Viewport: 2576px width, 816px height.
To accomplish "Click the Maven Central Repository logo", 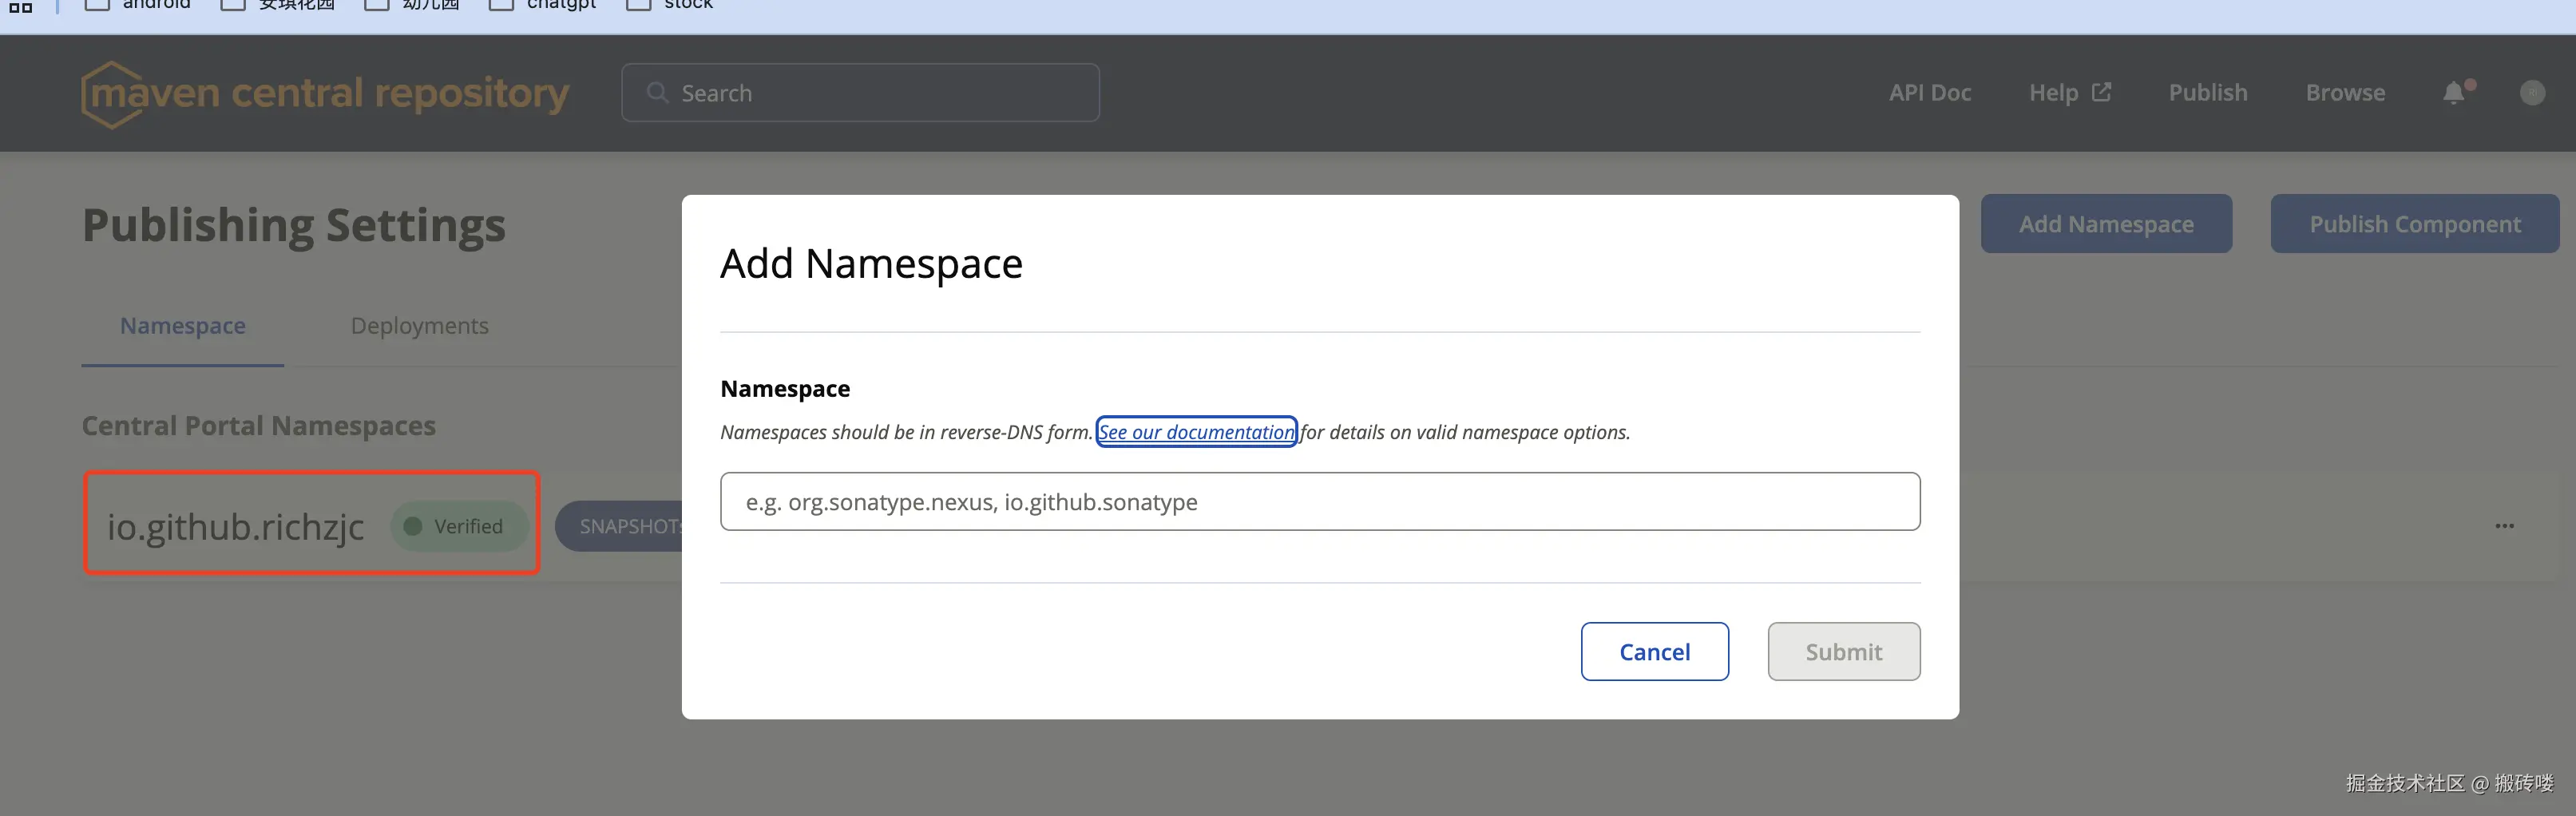I will tap(325, 94).
